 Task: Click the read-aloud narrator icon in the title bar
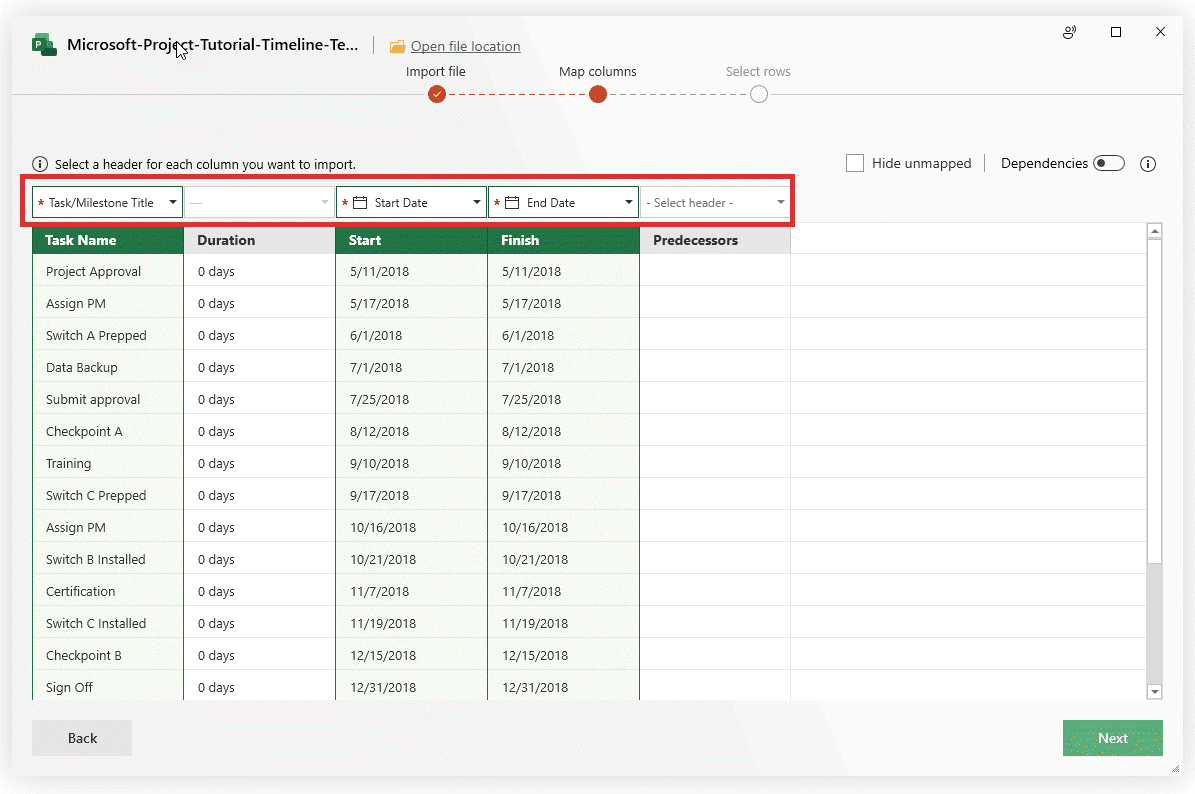1069,32
